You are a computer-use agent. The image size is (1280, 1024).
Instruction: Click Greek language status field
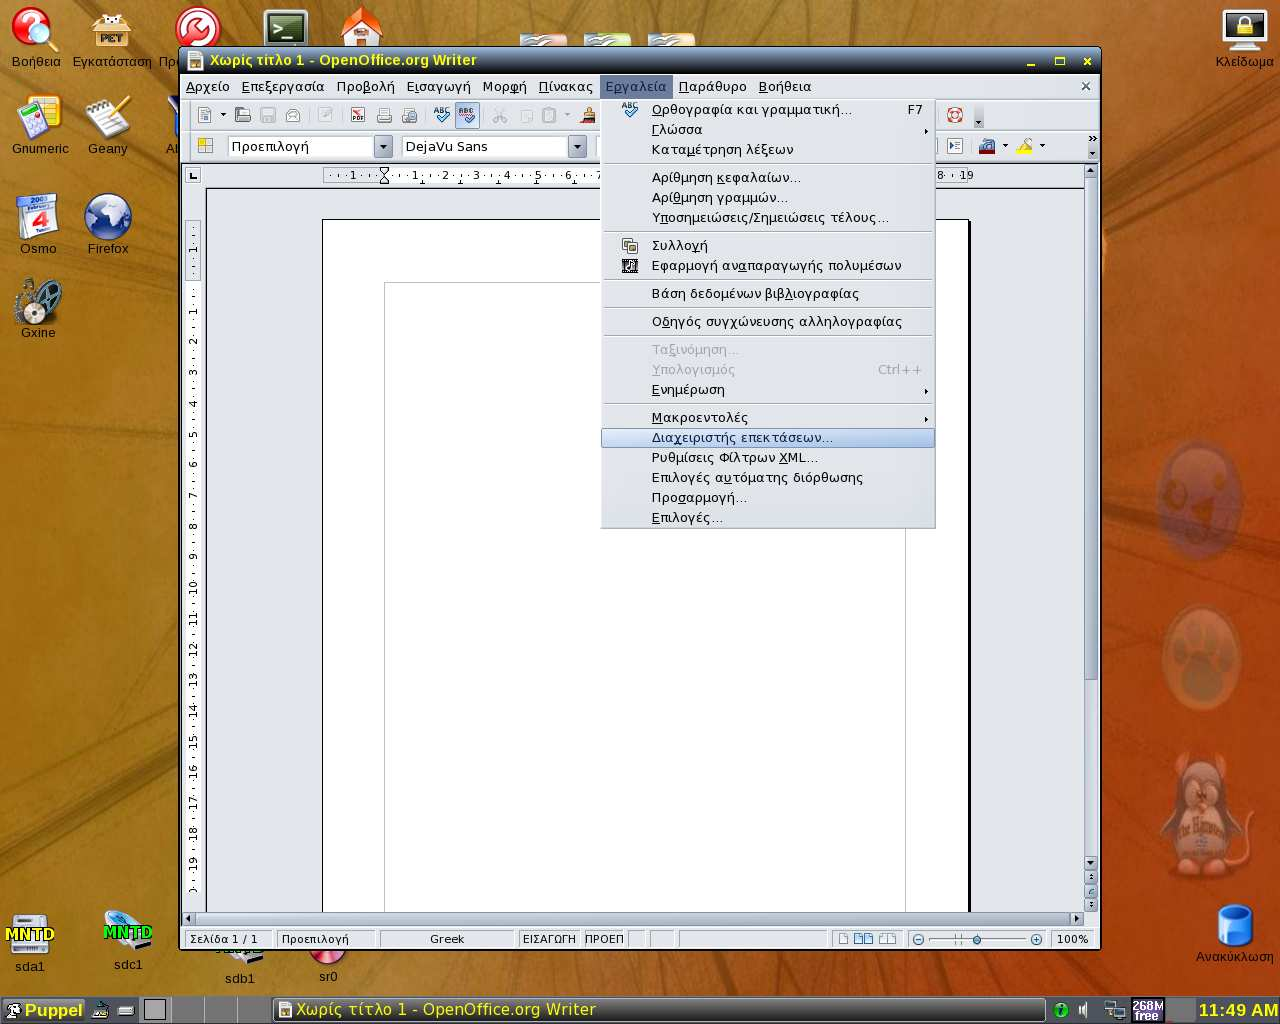click(447, 939)
